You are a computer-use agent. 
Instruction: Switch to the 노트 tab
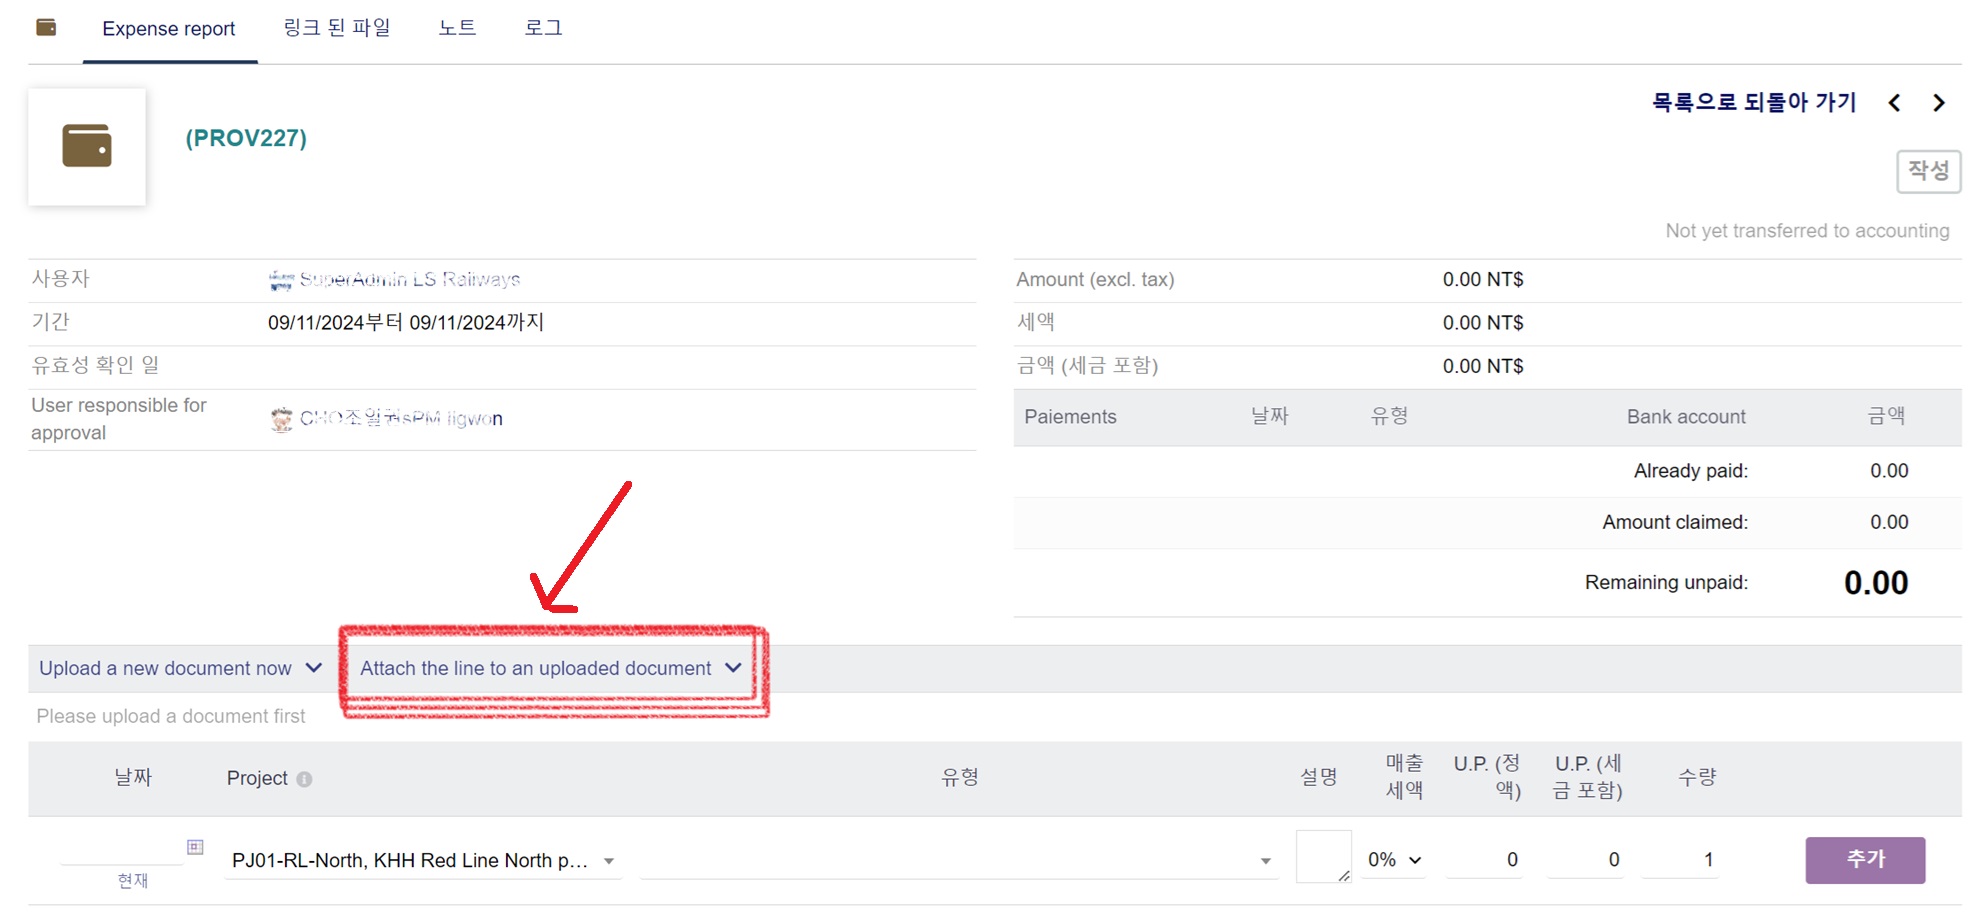pyautogui.click(x=457, y=28)
